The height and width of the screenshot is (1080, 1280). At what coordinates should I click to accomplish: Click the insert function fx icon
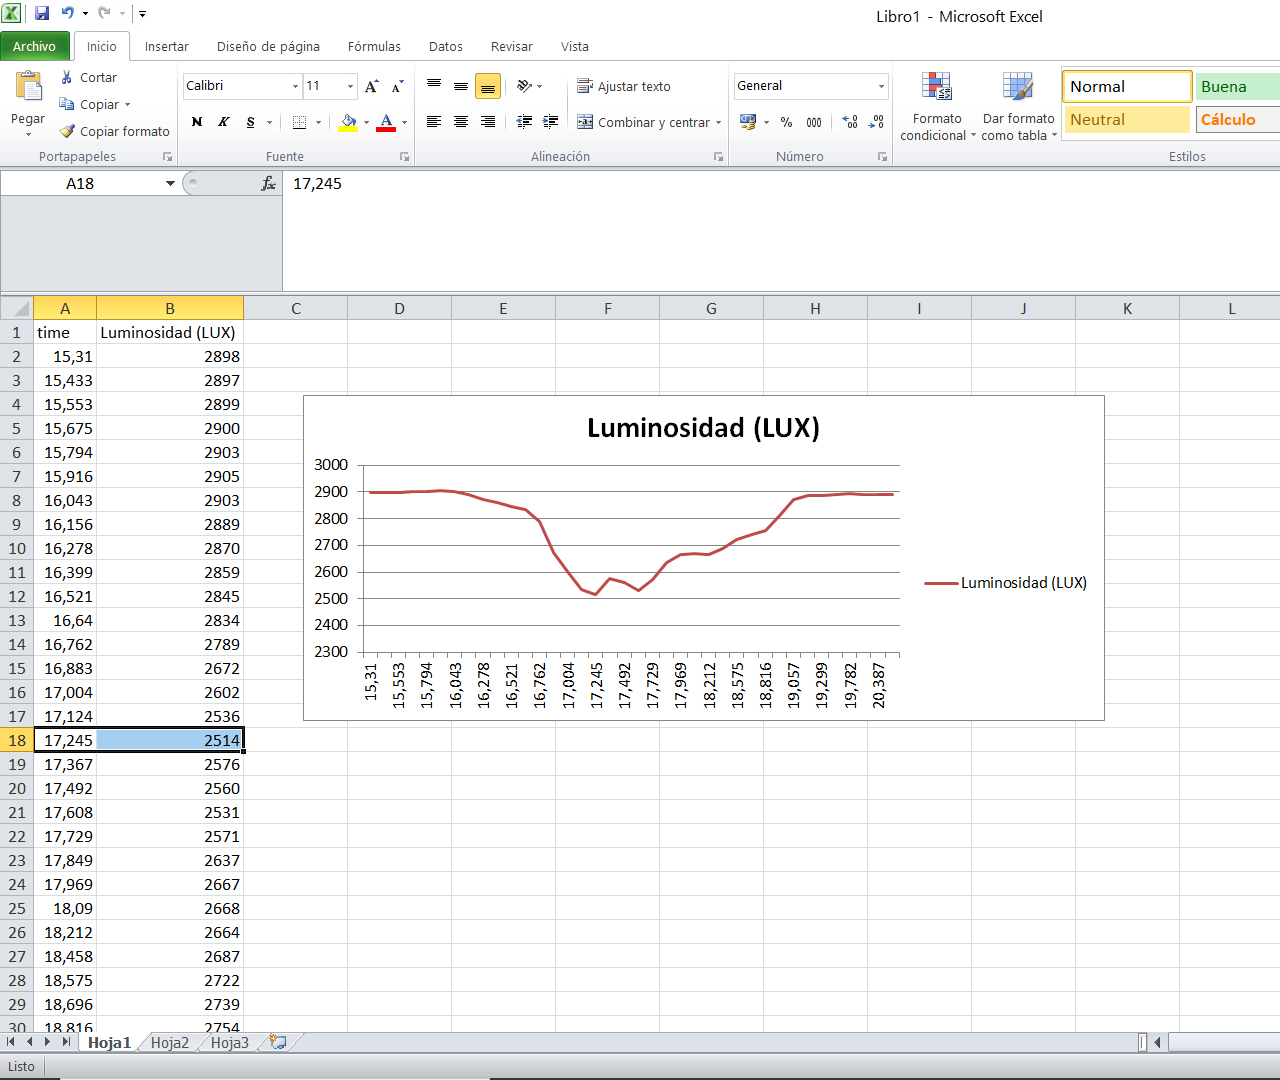[x=268, y=183]
